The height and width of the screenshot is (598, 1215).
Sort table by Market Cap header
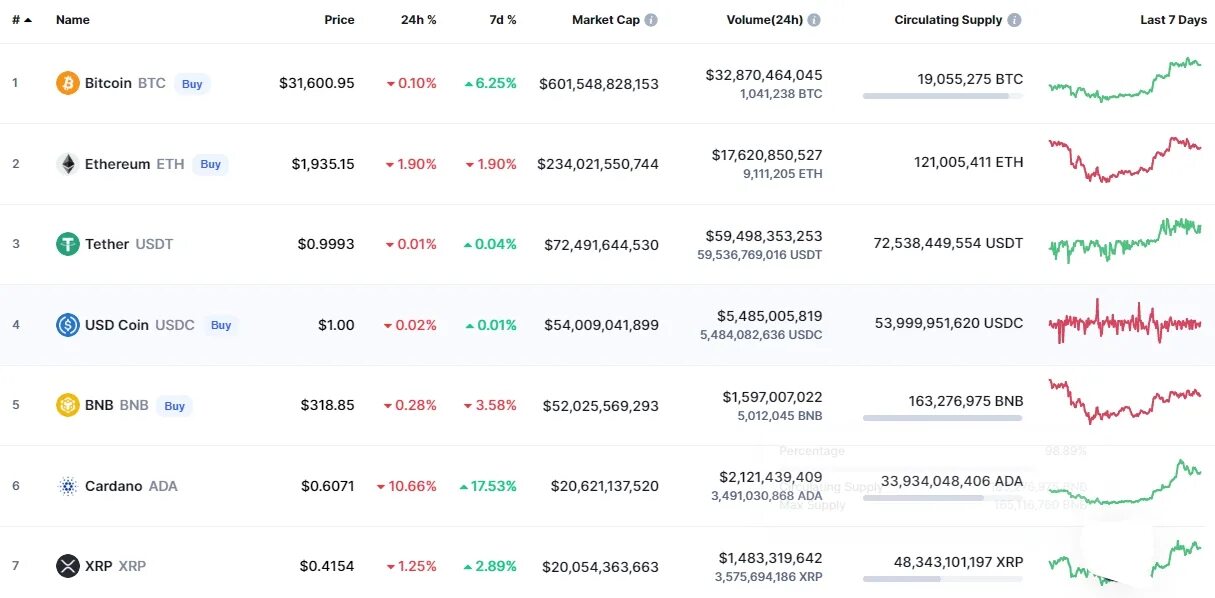(x=606, y=20)
